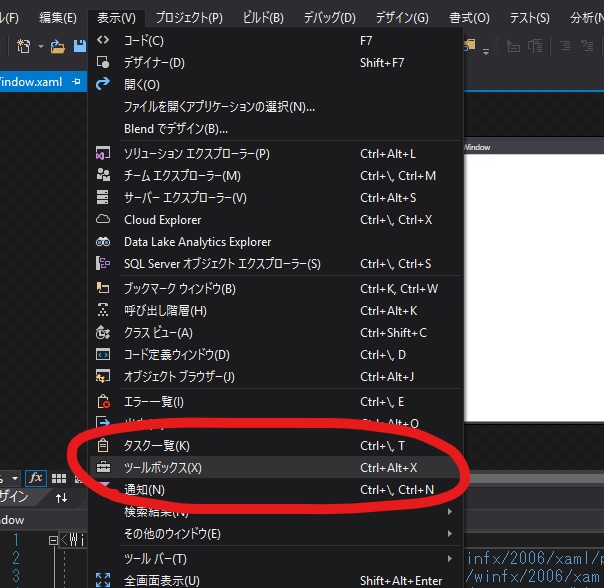Click the open file folder icon
The width and height of the screenshot is (604, 588).
tap(57, 46)
